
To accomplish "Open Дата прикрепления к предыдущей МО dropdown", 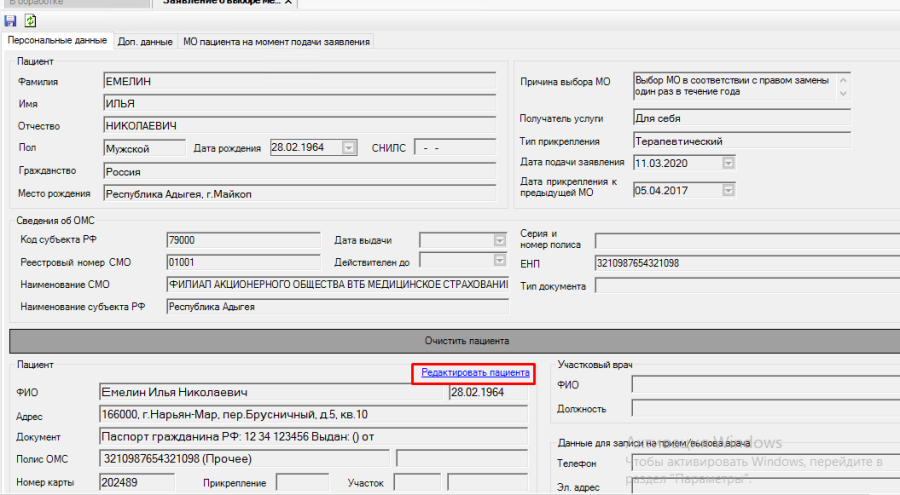I will pos(728,190).
